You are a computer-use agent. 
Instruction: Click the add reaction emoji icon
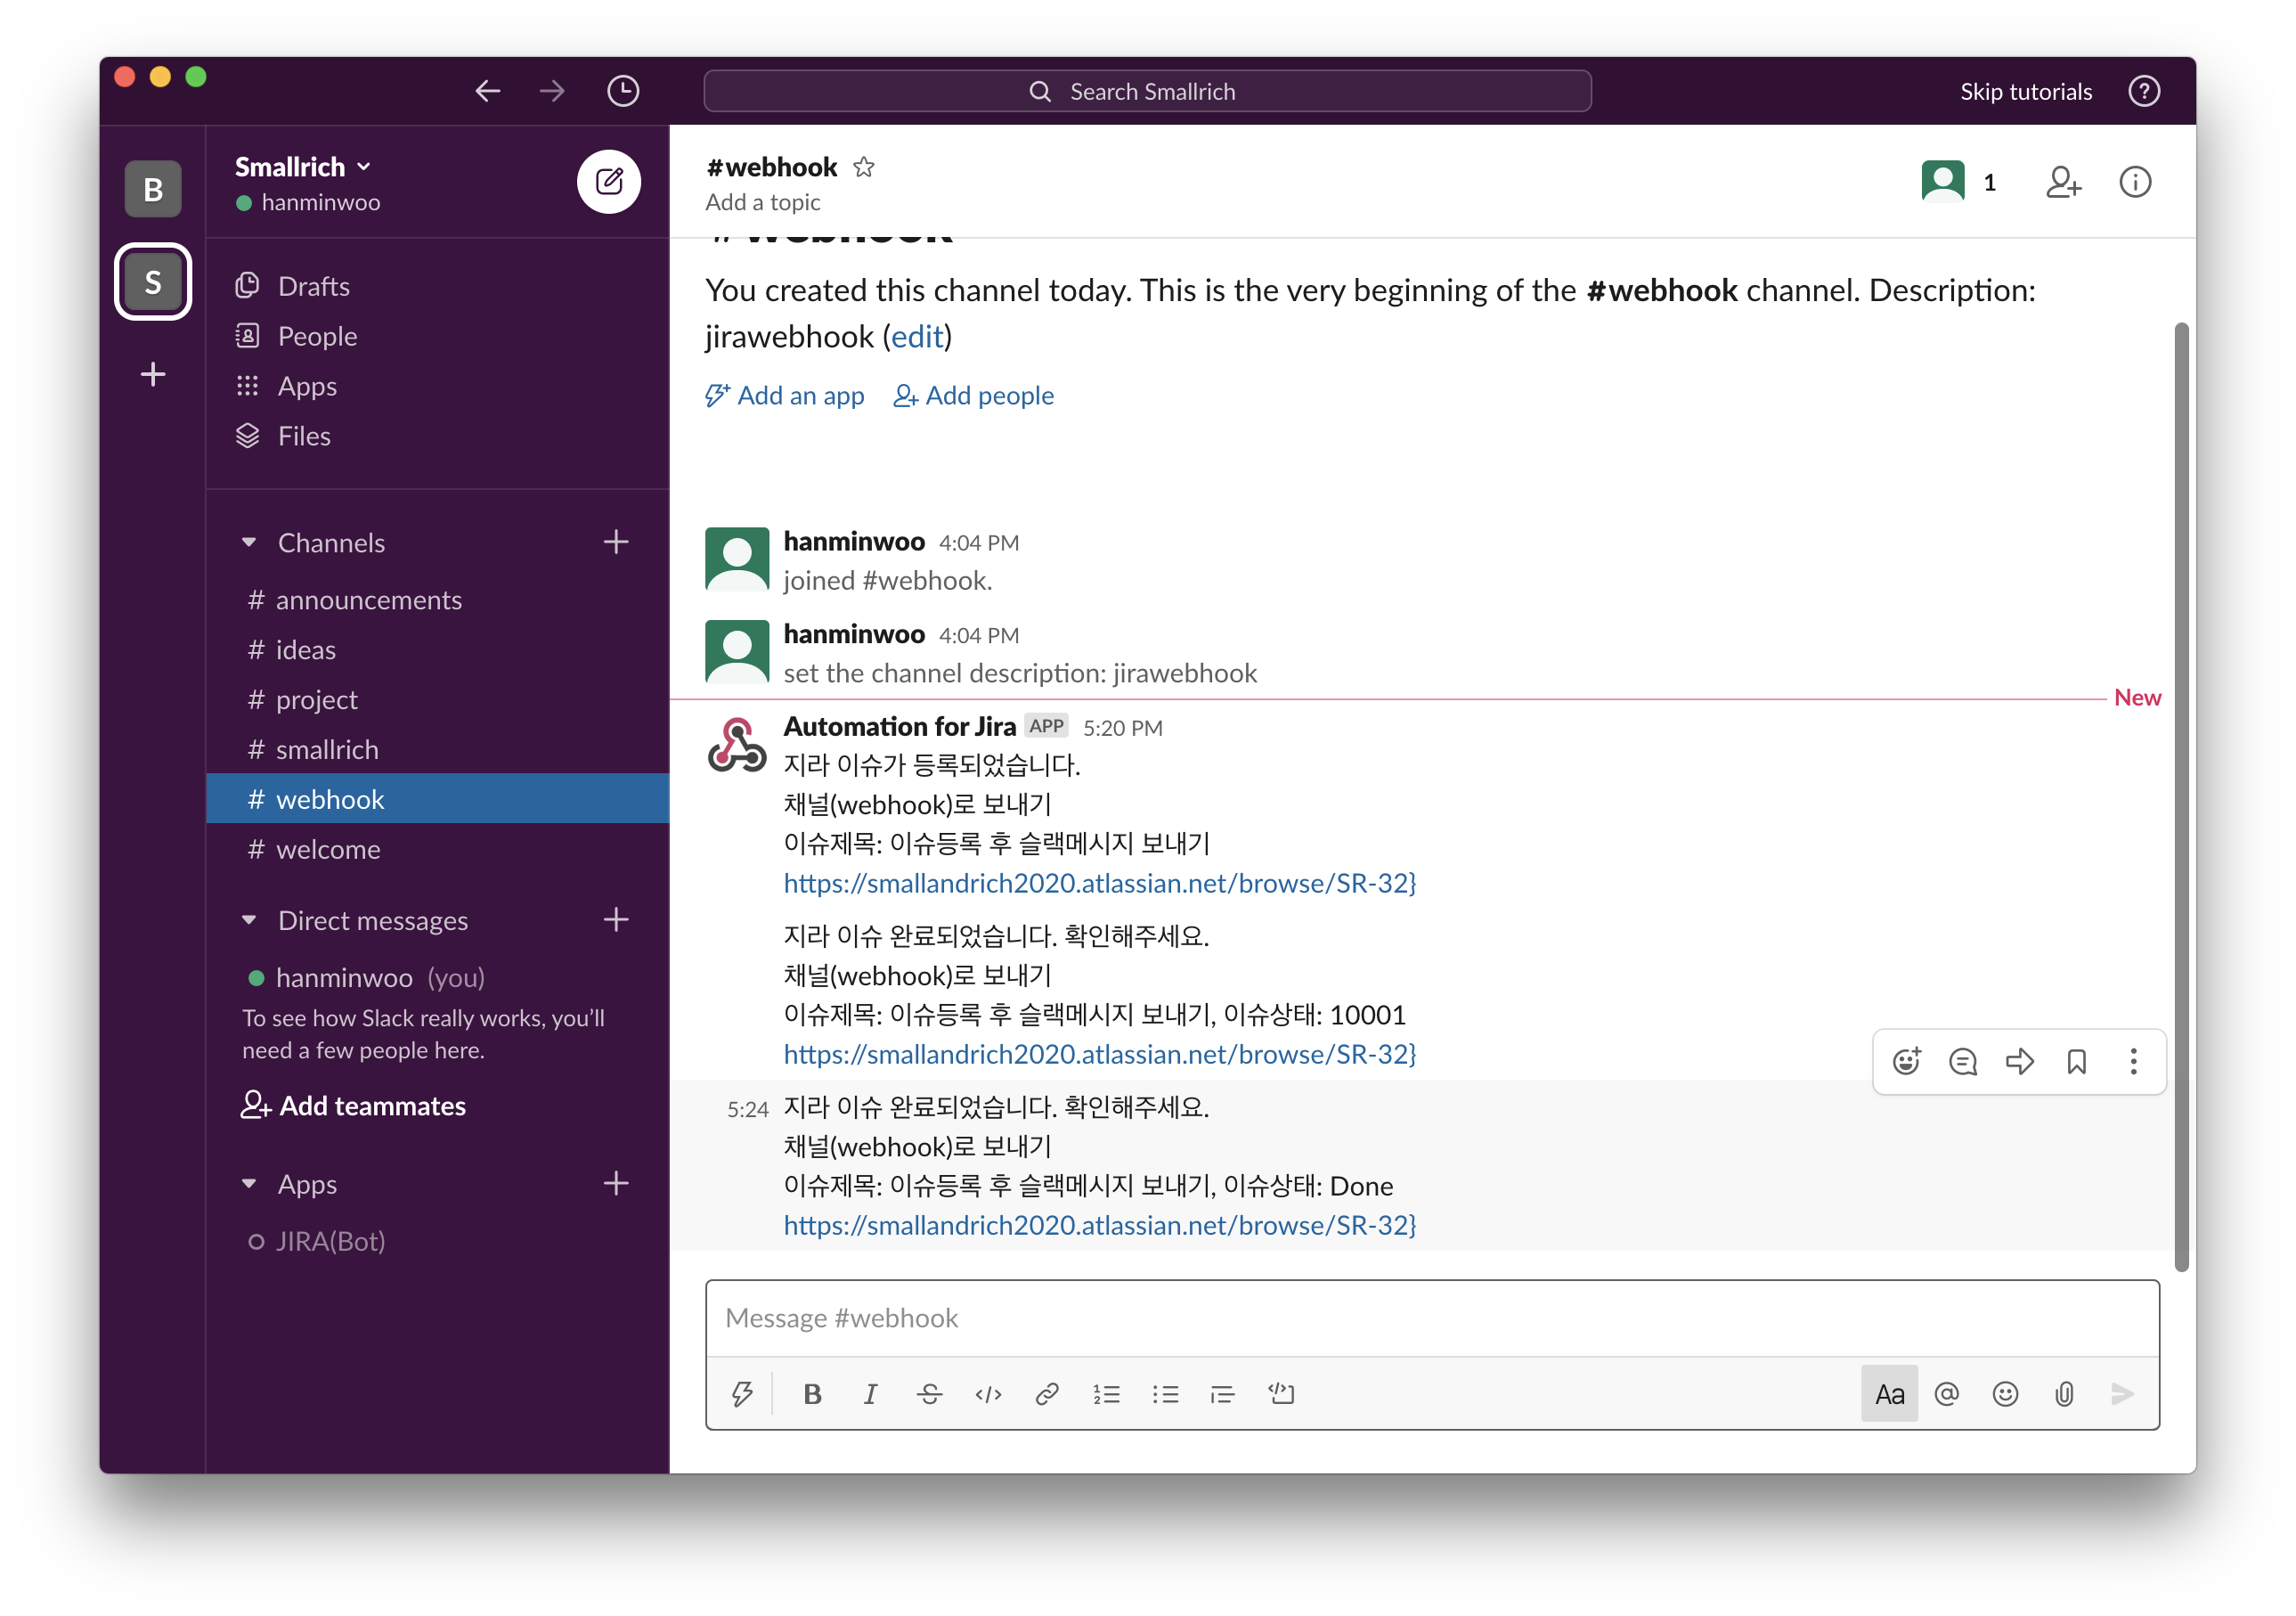tap(1906, 1061)
